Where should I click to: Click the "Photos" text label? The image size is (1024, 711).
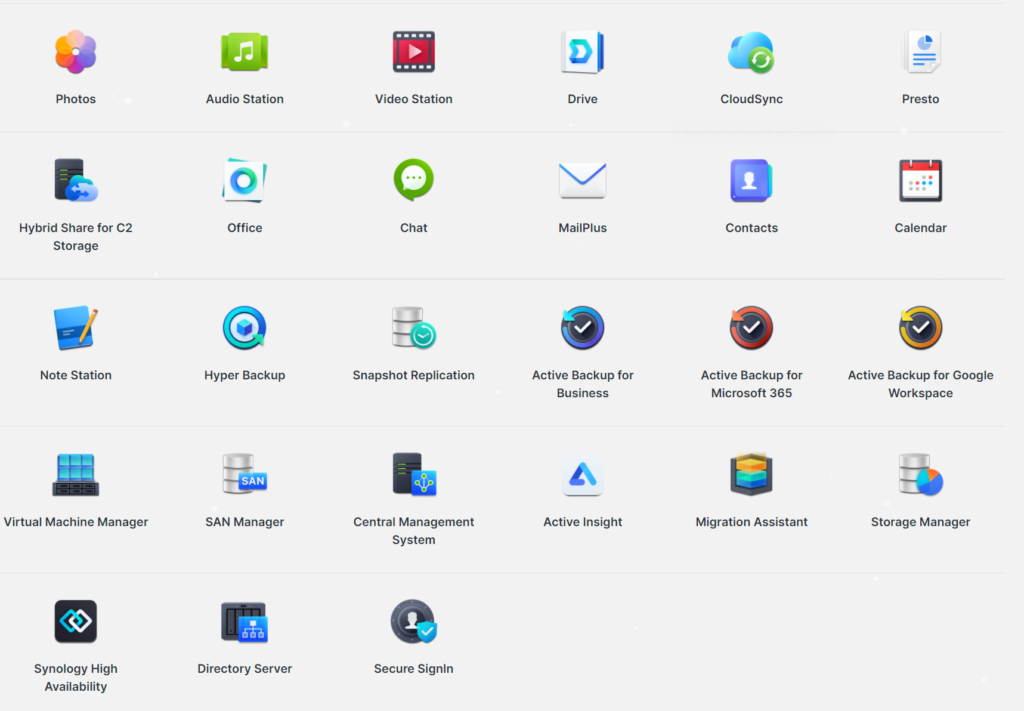tap(76, 99)
